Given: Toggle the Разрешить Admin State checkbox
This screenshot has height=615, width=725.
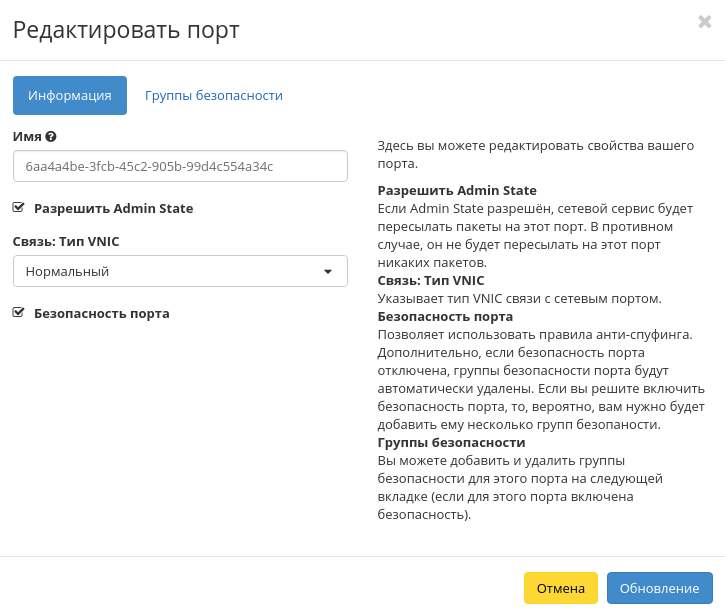Looking at the screenshot, I should [x=18, y=208].
